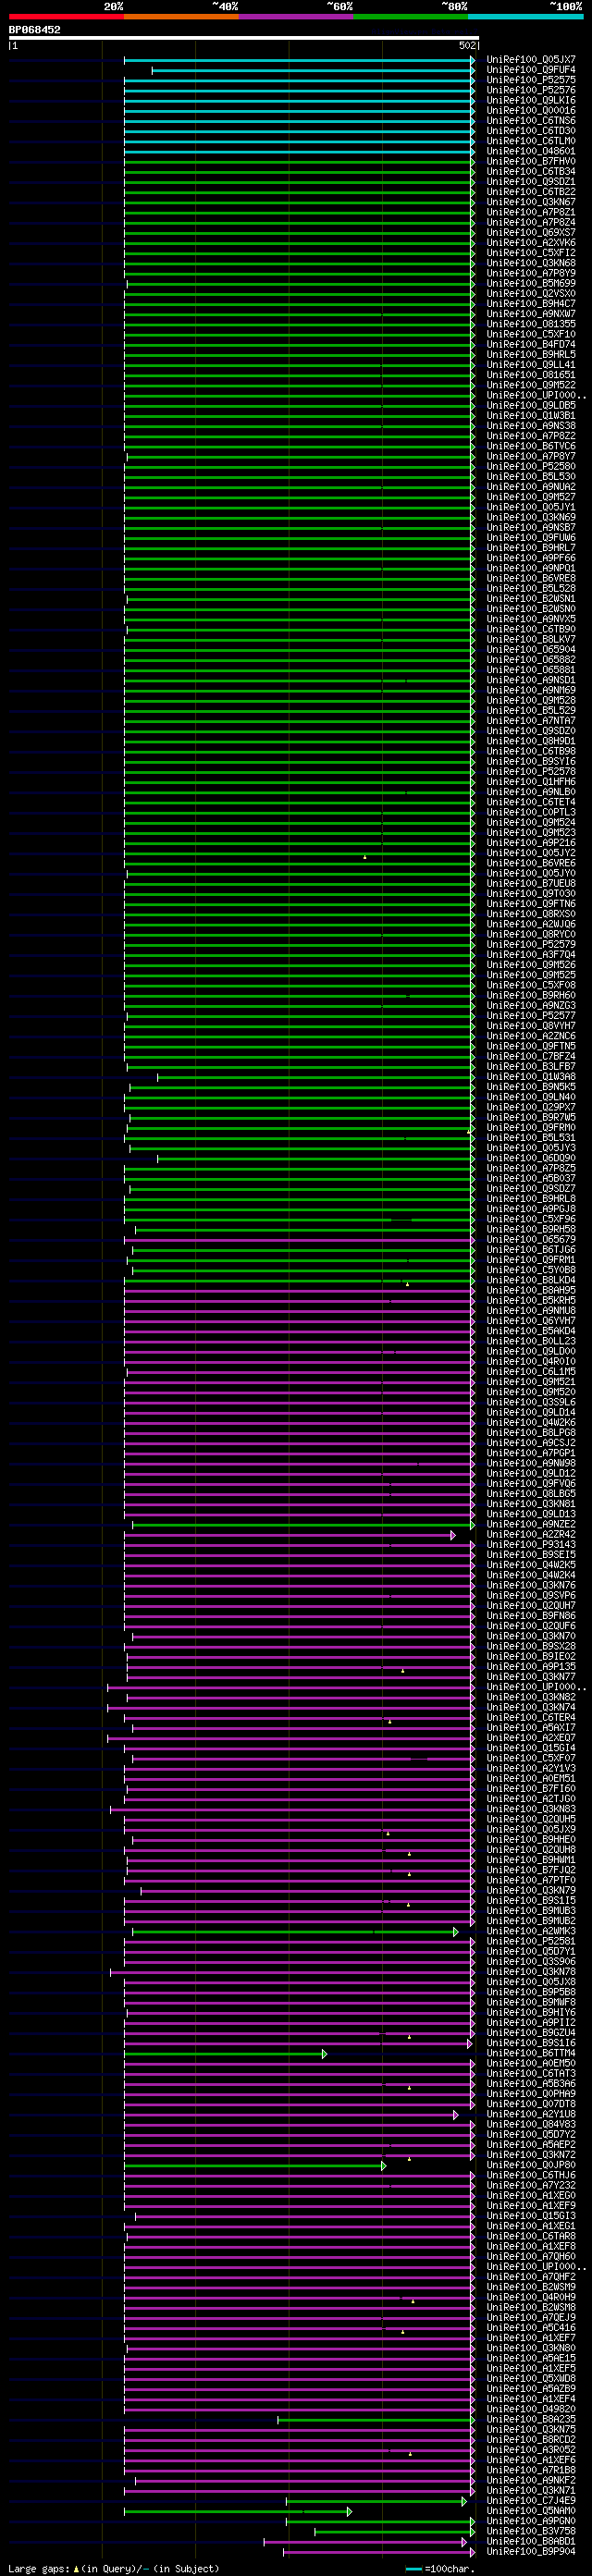
Task: Select hit UniRef100_B9HHE0
Action: click(x=531, y=1840)
